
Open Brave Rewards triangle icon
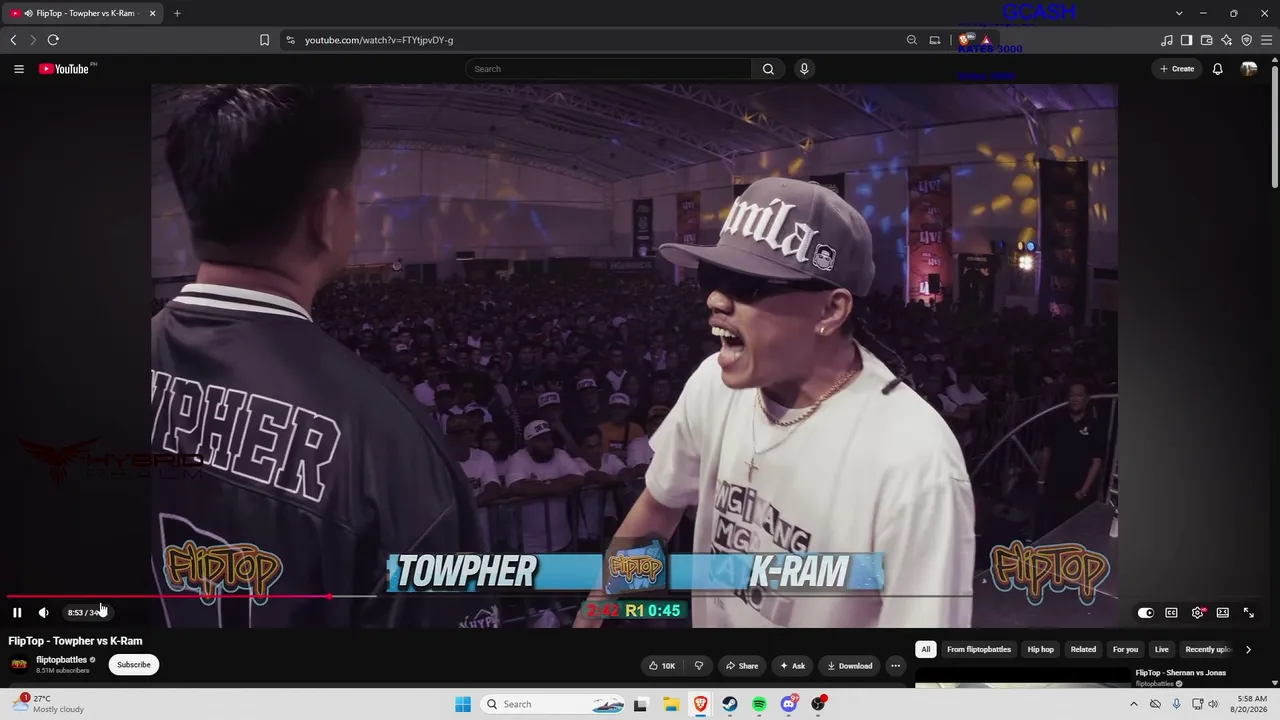tap(986, 40)
